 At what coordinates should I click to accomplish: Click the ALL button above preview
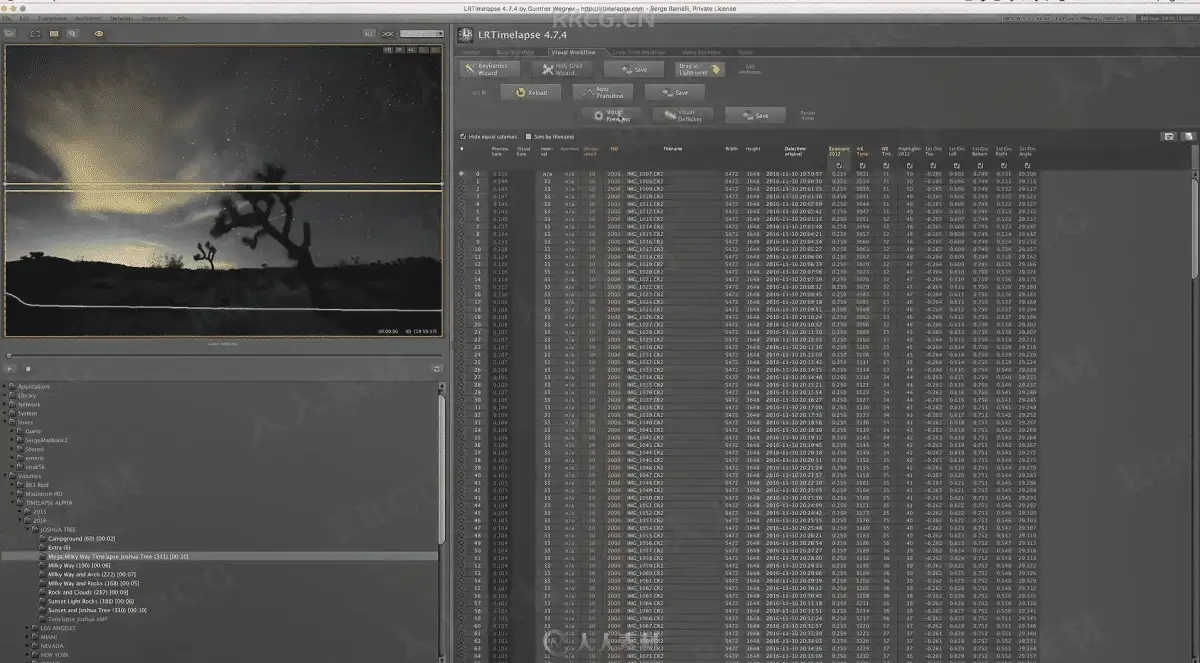[369, 34]
